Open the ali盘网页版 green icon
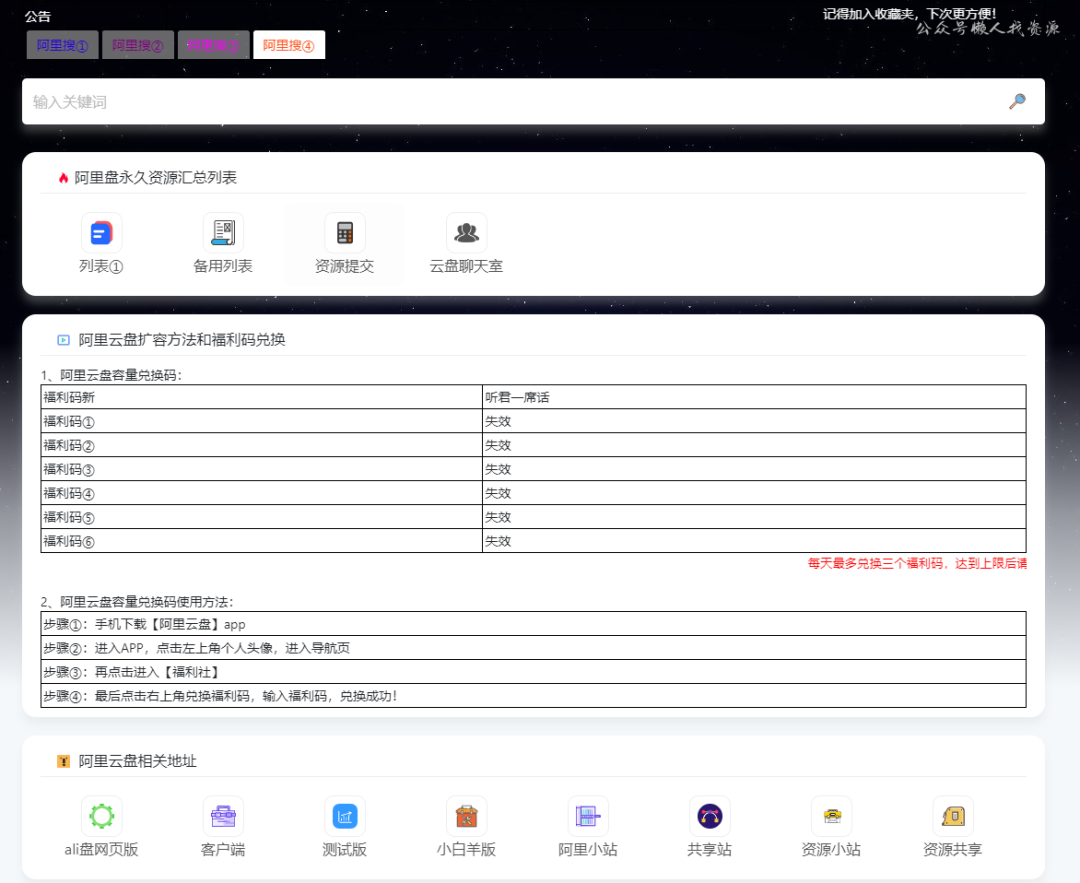The width and height of the screenshot is (1080, 883). 101,816
